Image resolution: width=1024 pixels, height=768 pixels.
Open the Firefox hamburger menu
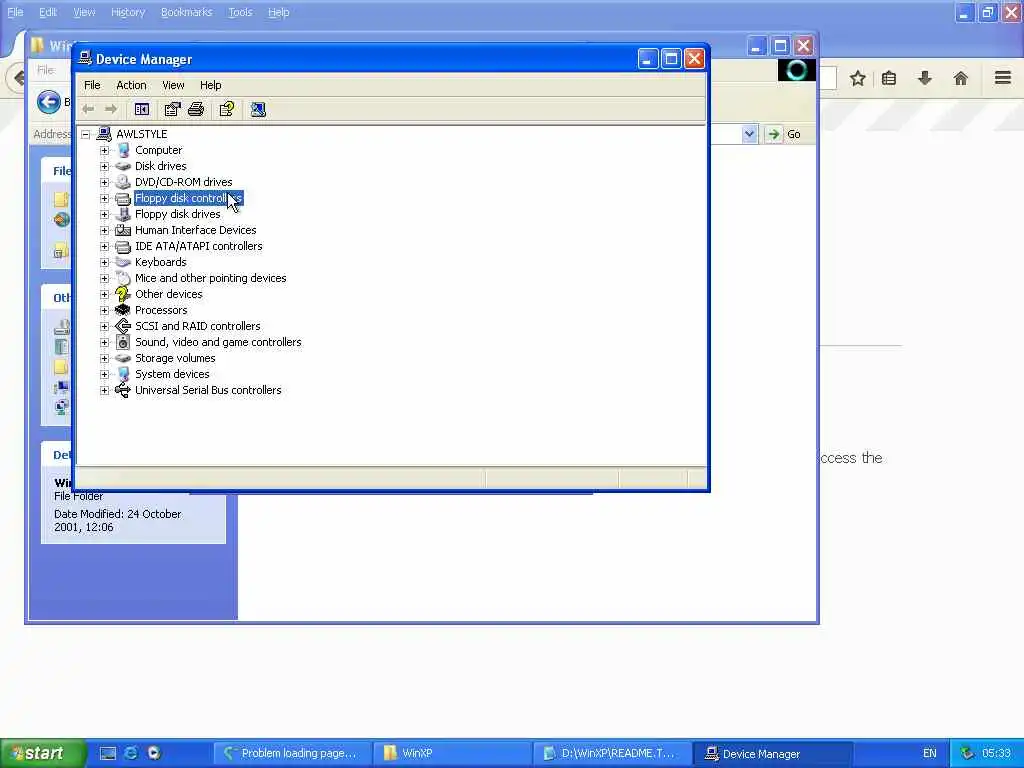tap(1003, 78)
